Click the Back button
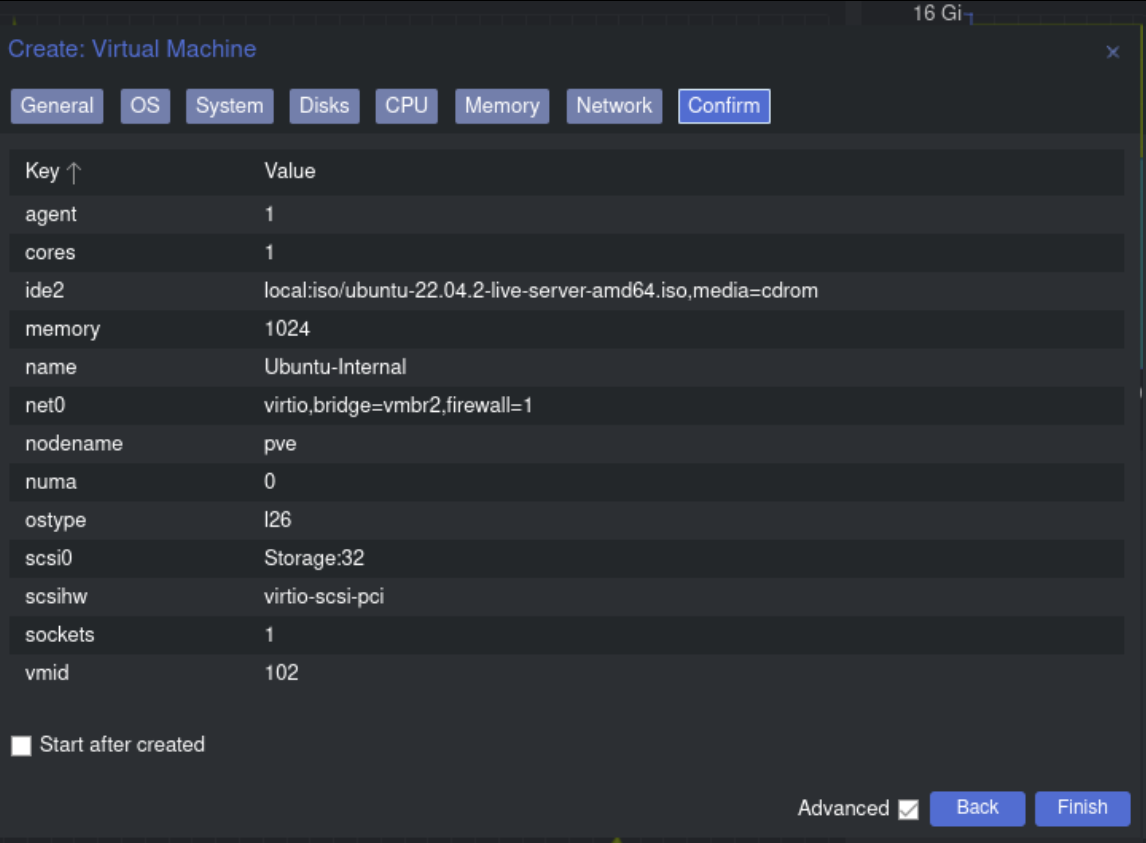1146x843 pixels. pyautogui.click(x=977, y=808)
